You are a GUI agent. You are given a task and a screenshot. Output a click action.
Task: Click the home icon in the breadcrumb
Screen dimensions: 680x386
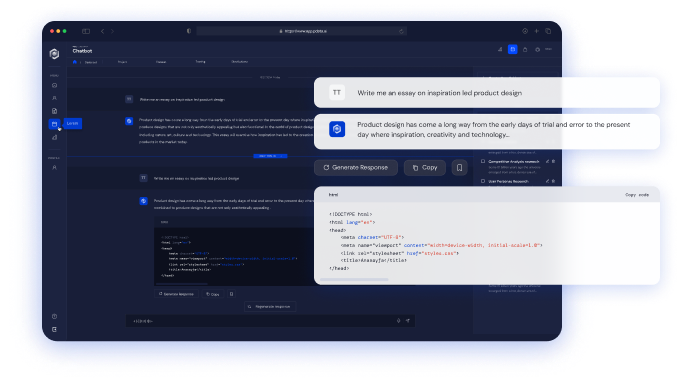pyautogui.click(x=75, y=62)
